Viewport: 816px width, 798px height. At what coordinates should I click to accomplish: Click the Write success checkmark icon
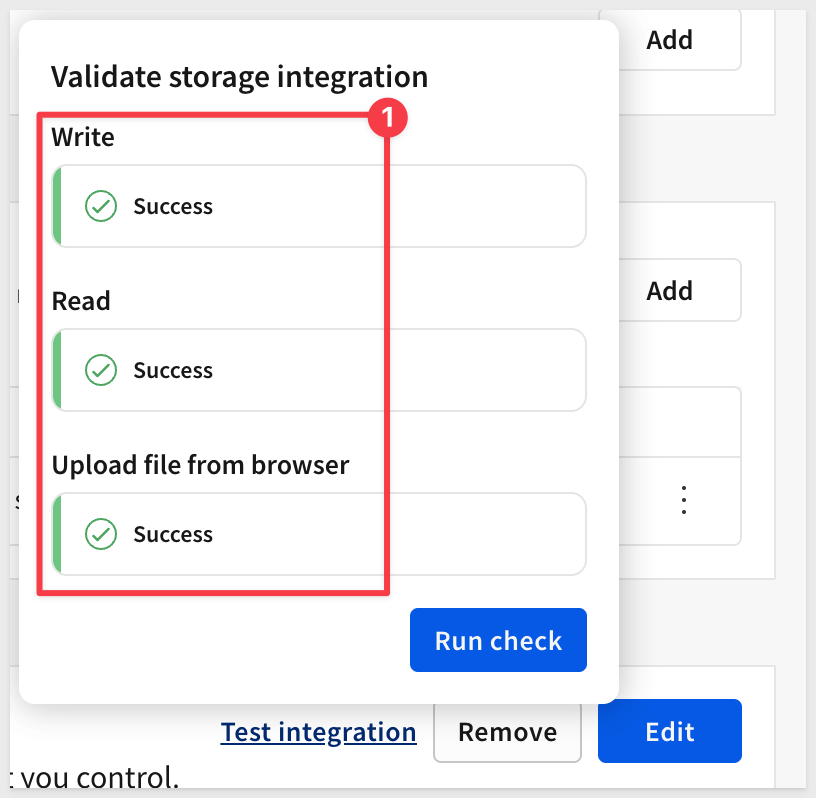click(x=100, y=207)
